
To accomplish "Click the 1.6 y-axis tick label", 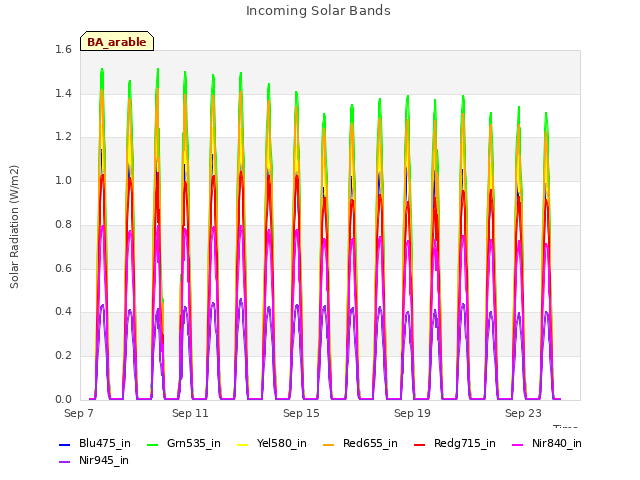I will 63,50.
